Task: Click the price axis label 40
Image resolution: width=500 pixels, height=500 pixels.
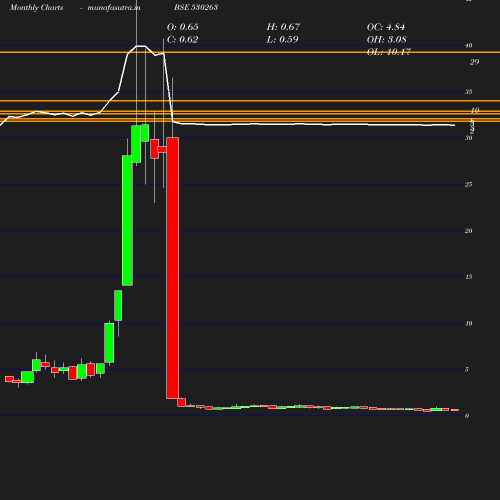Action: click(469, 46)
